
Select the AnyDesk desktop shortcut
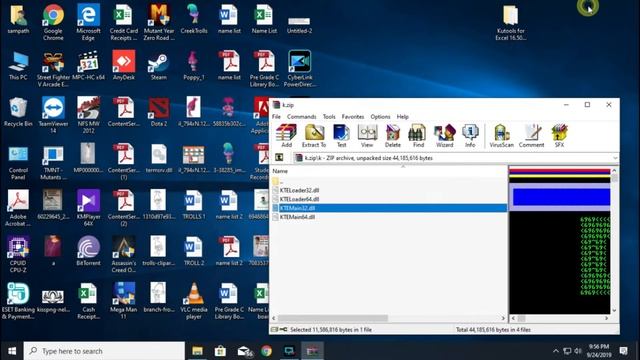[124, 65]
